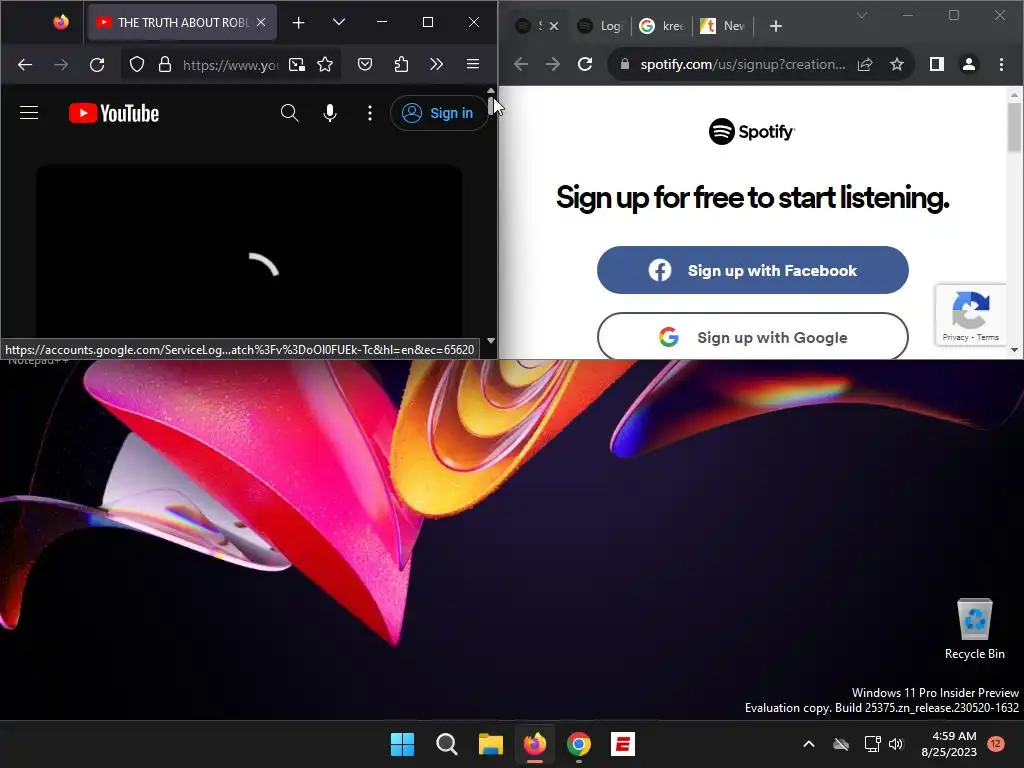Click the red E app taskbar icon
This screenshot has height=768, width=1024.
click(x=623, y=744)
